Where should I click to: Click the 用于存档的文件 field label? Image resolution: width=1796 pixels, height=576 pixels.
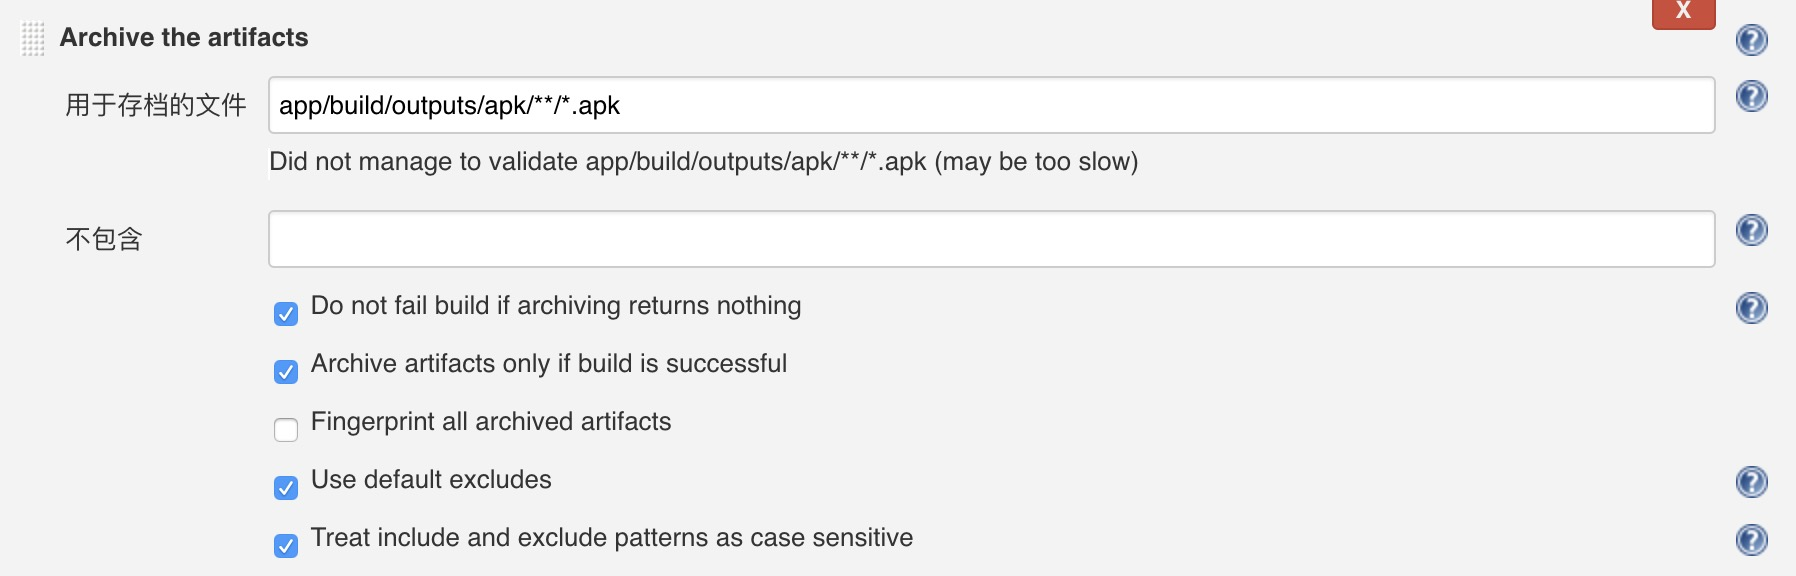click(156, 105)
